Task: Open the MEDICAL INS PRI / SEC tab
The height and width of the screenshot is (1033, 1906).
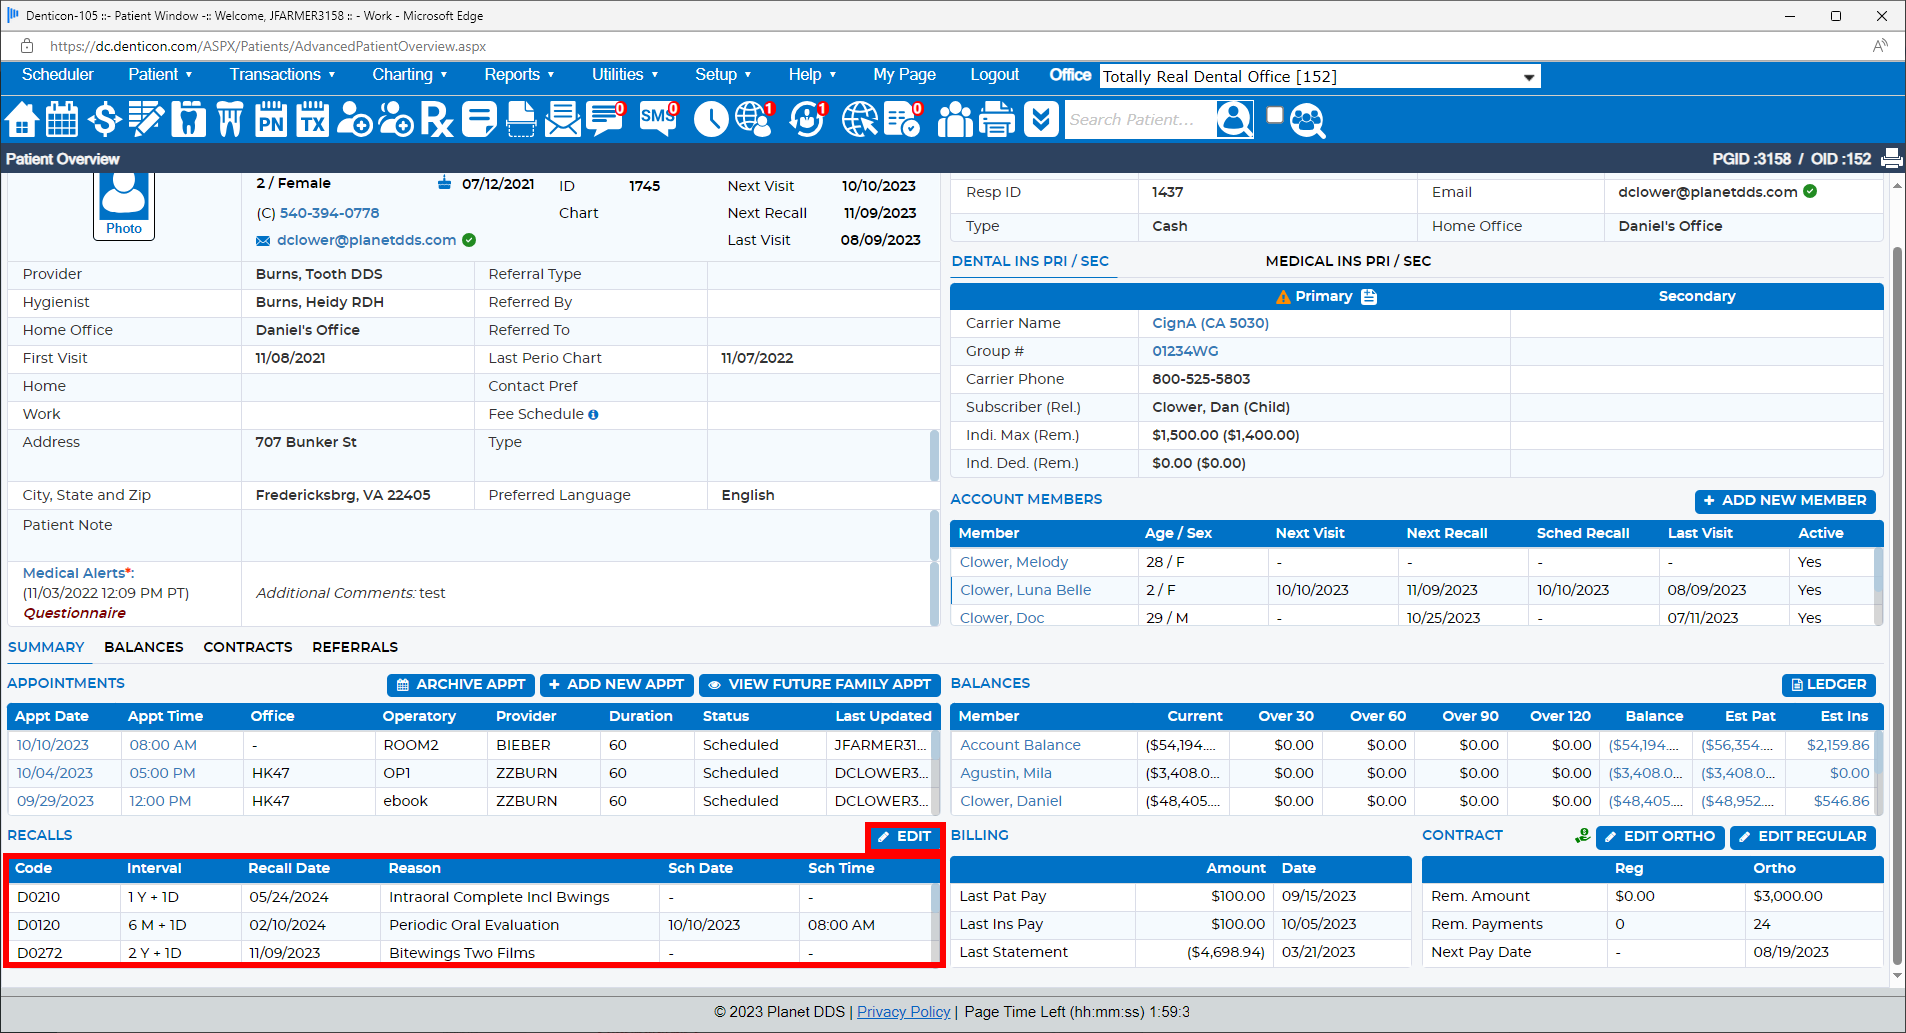Action: pos(1347,261)
